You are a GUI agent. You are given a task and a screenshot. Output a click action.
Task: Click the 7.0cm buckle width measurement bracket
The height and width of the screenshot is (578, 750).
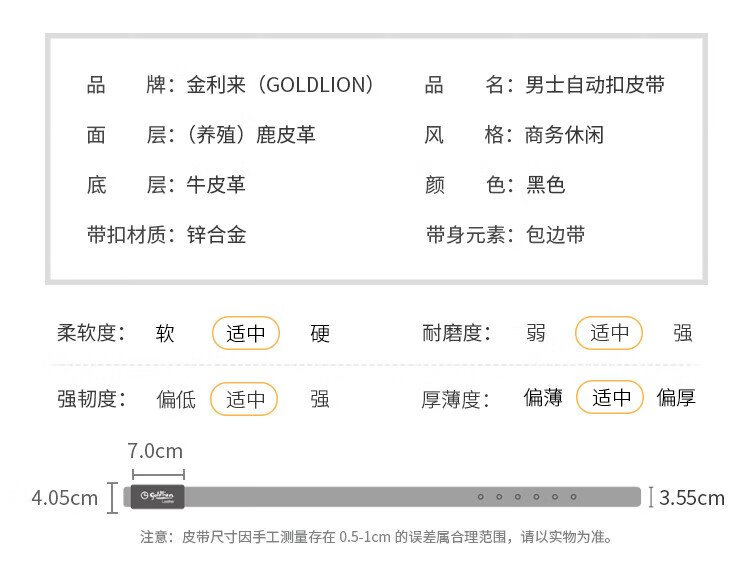coord(158,474)
